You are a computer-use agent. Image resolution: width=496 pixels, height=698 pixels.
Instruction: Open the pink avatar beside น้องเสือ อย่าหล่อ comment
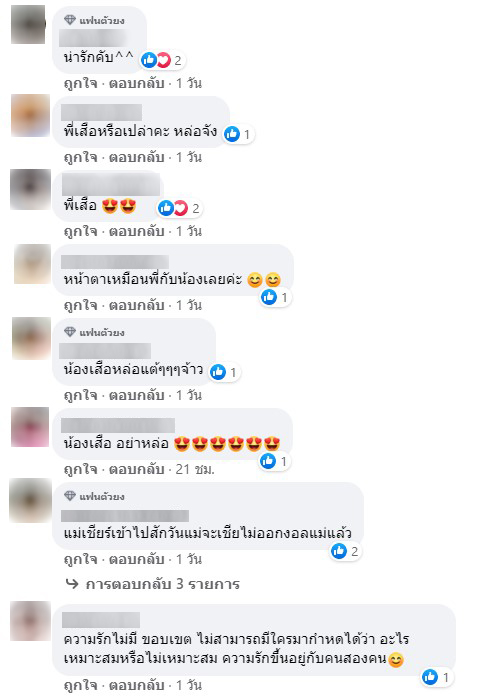pos(30,427)
